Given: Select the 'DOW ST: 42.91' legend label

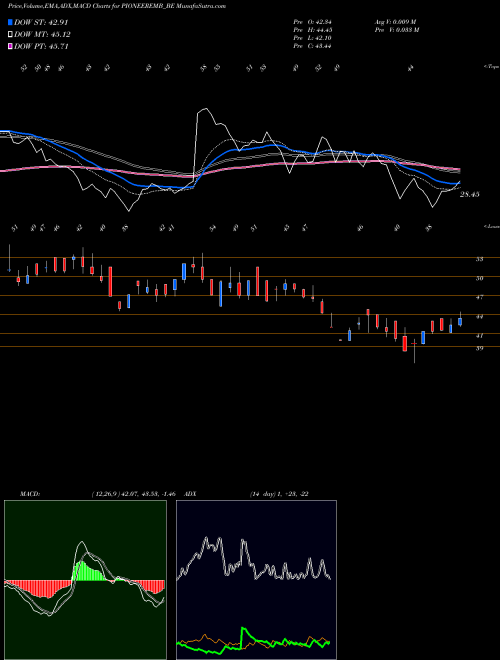Looking at the screenshot, I should (x=41, y=22).
